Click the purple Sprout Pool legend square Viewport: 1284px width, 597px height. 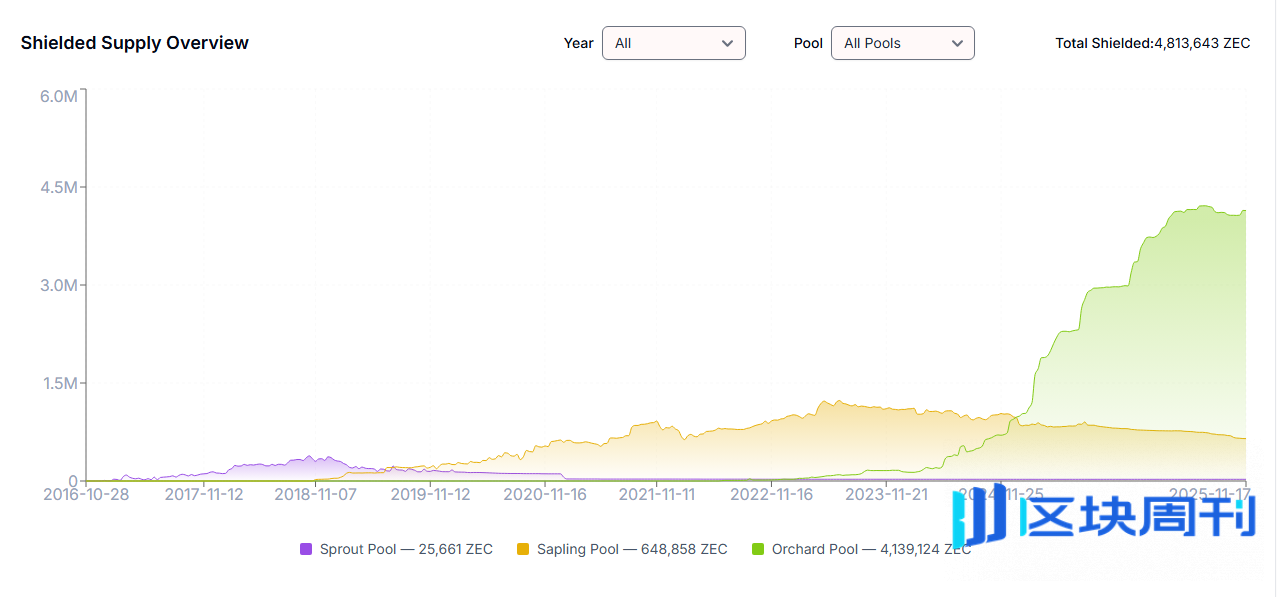pos(306,549)
